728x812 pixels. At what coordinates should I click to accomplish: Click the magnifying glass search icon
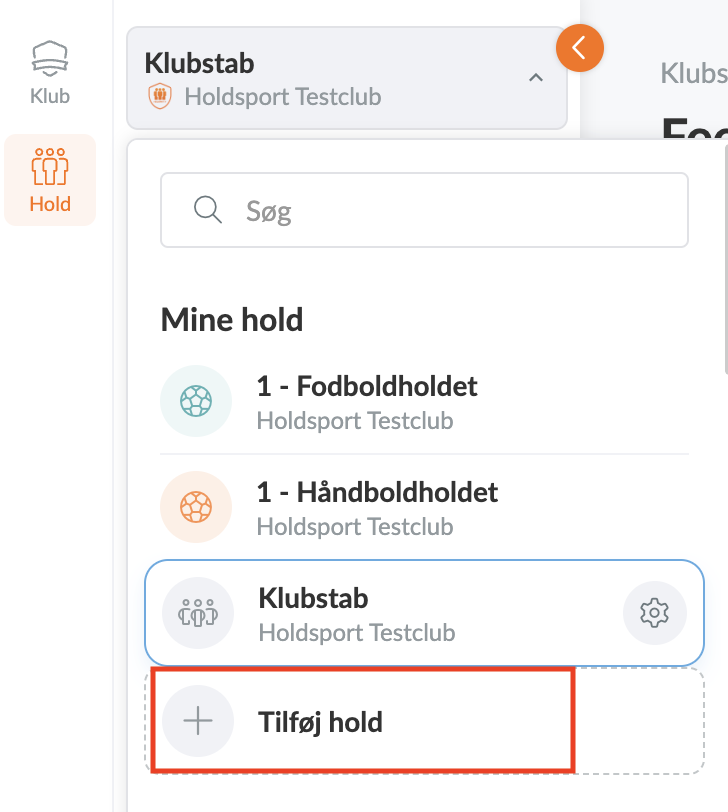(207, 210)
